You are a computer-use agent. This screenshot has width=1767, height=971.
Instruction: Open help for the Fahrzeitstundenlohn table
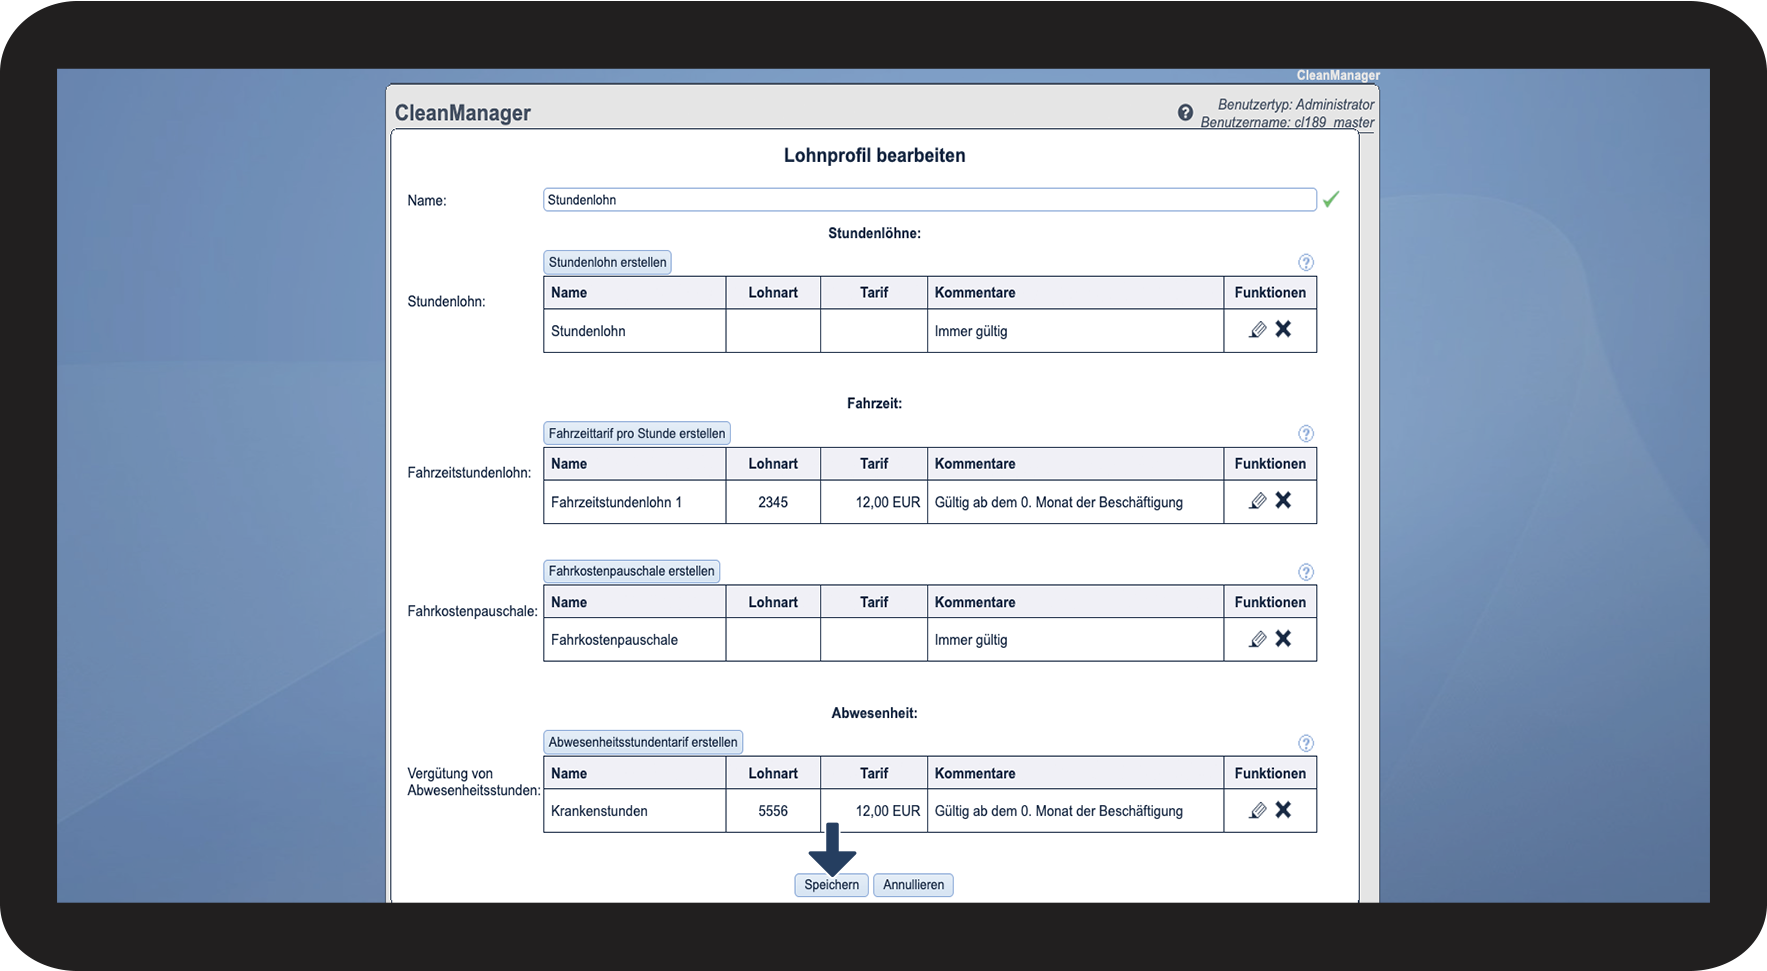[x=1305, y=433]
